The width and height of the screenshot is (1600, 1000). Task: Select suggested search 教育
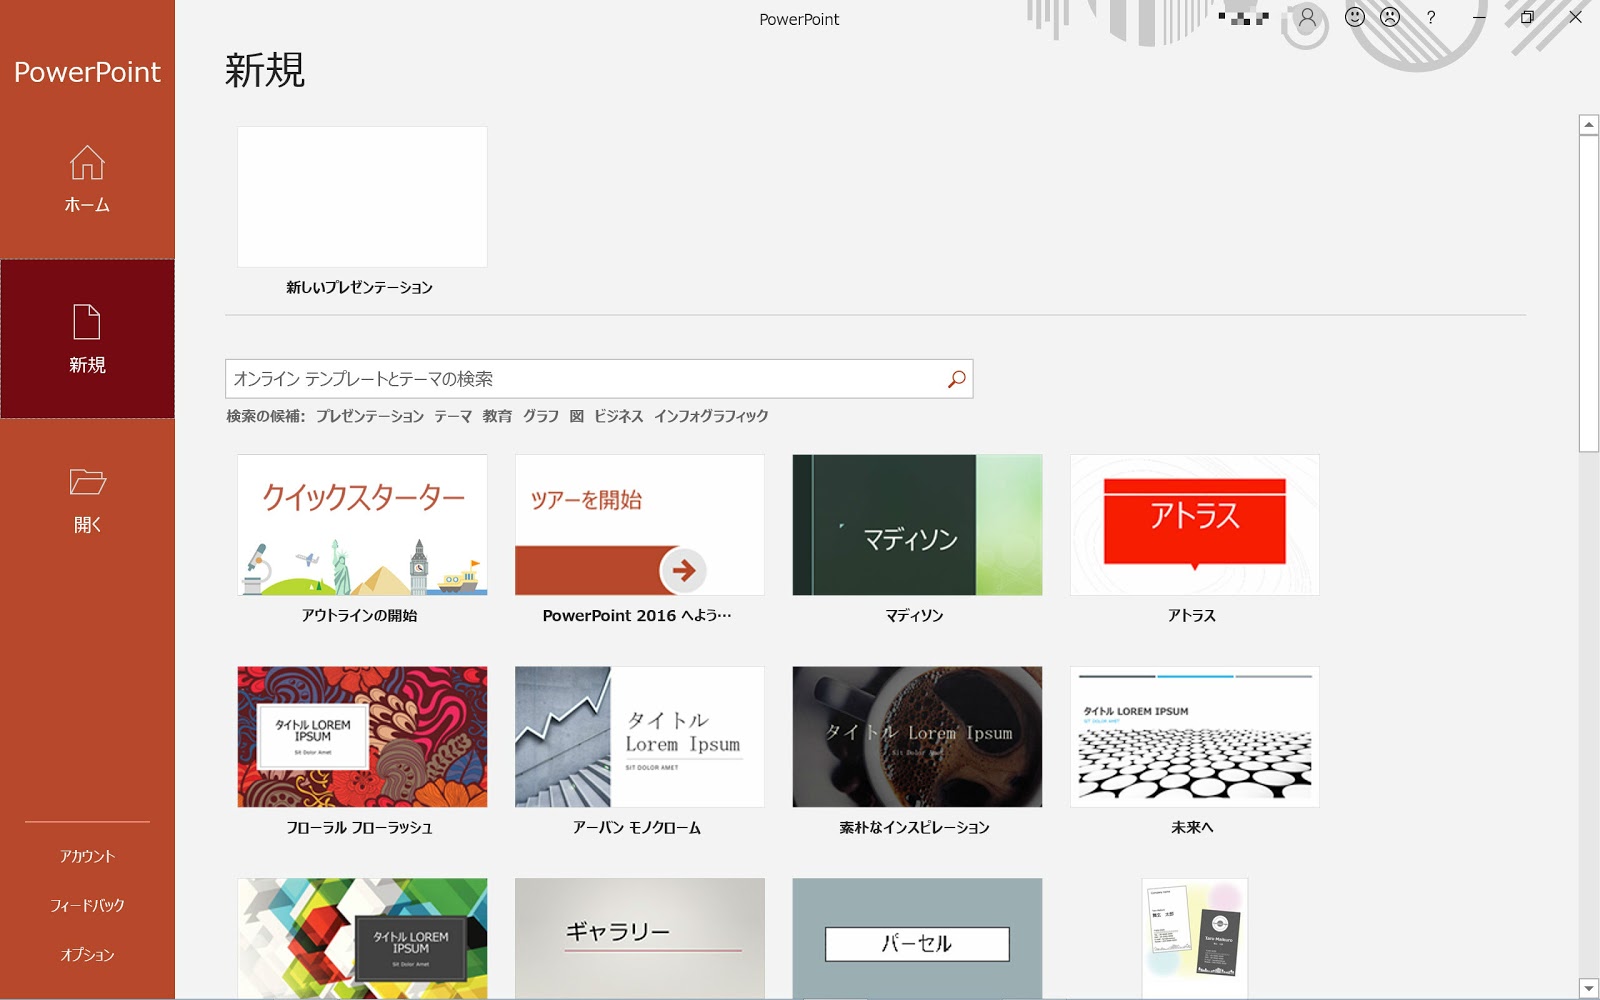point(497,416)
